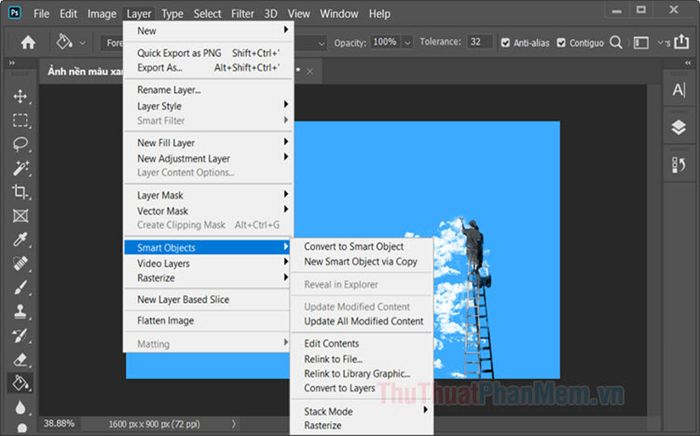Image resolution: width=700 pixels, height=436 pixels.
Task: Open the Filter menu
Action: coord(242,14)
